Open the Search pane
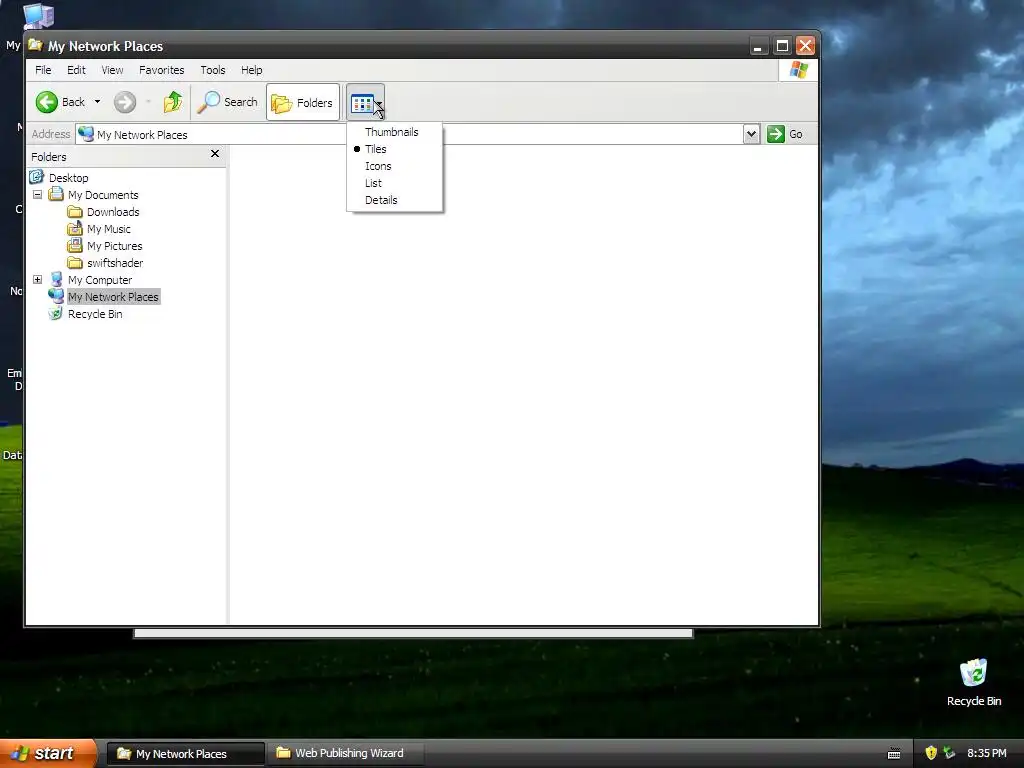Viewport: 1024px width, 768px height. [227, 102]
